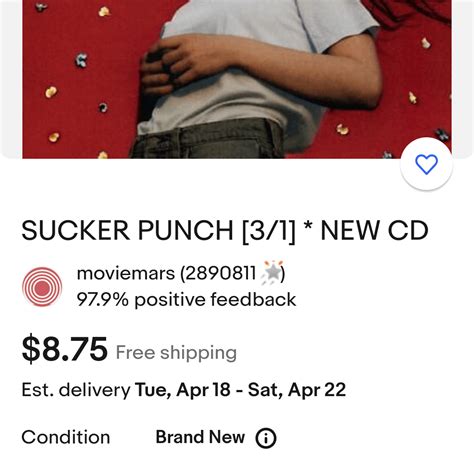Open the Sucker Punch album cover image
This screenshot has width=474, height=465.
[237, 79]
